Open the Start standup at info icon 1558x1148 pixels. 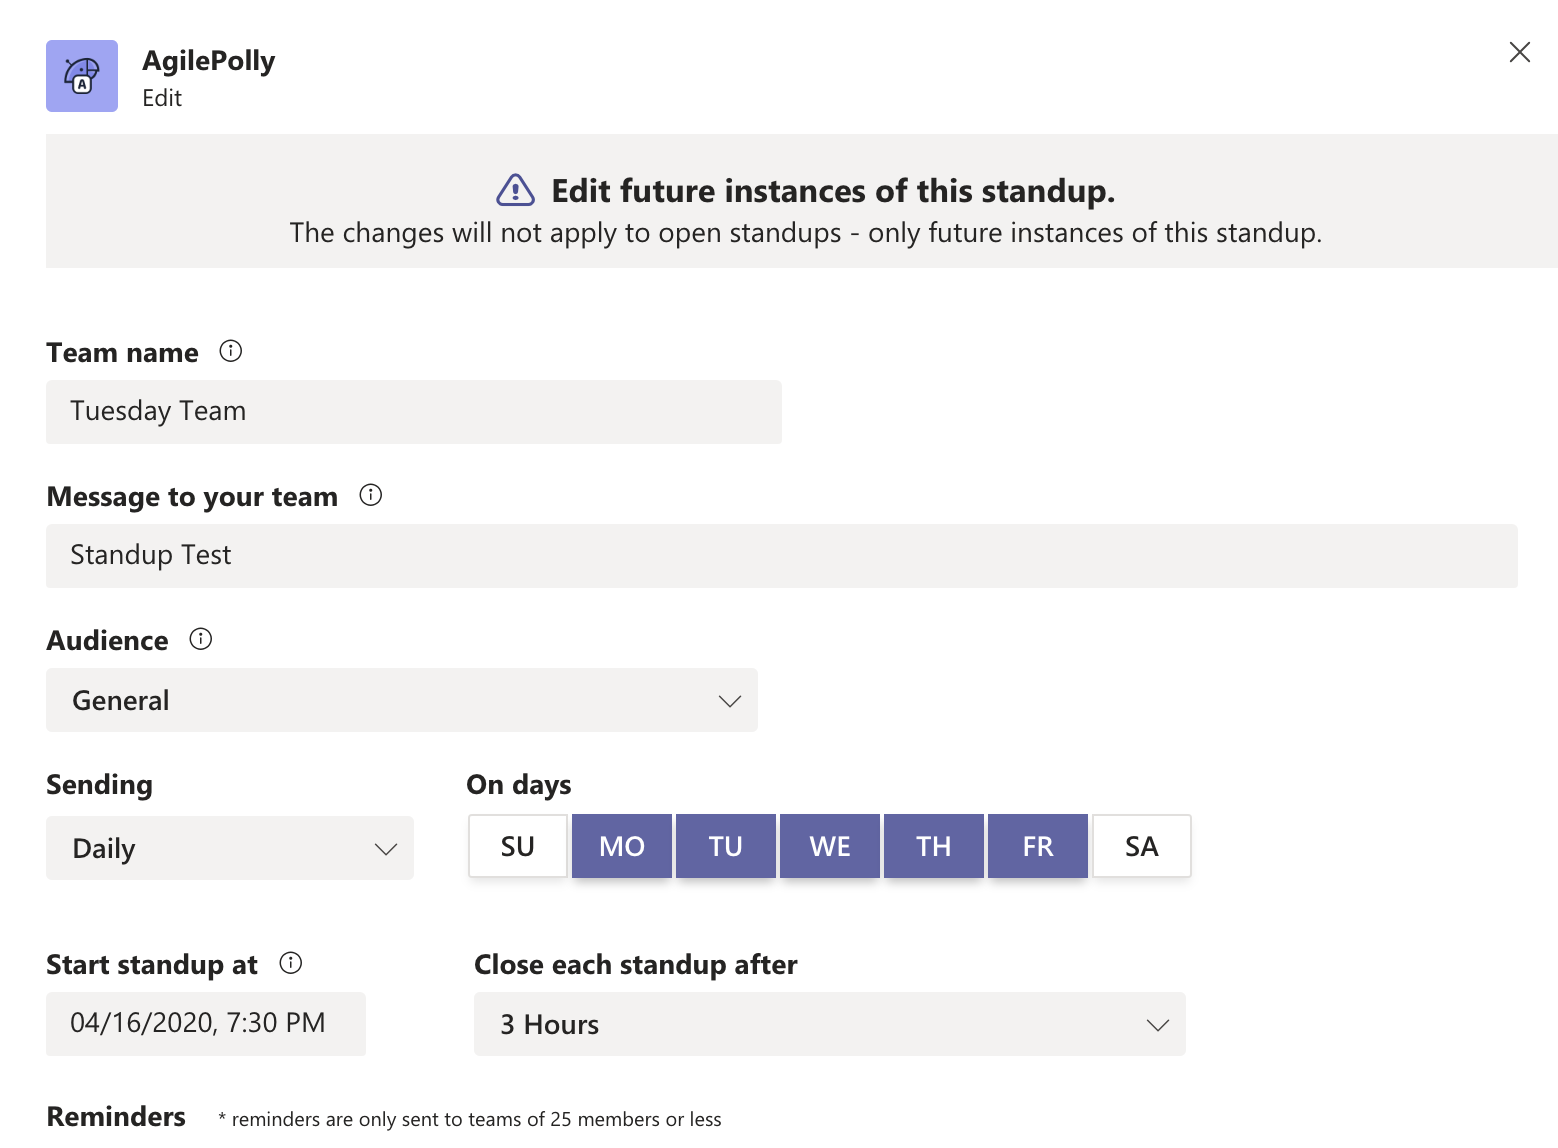coord(291,963)
